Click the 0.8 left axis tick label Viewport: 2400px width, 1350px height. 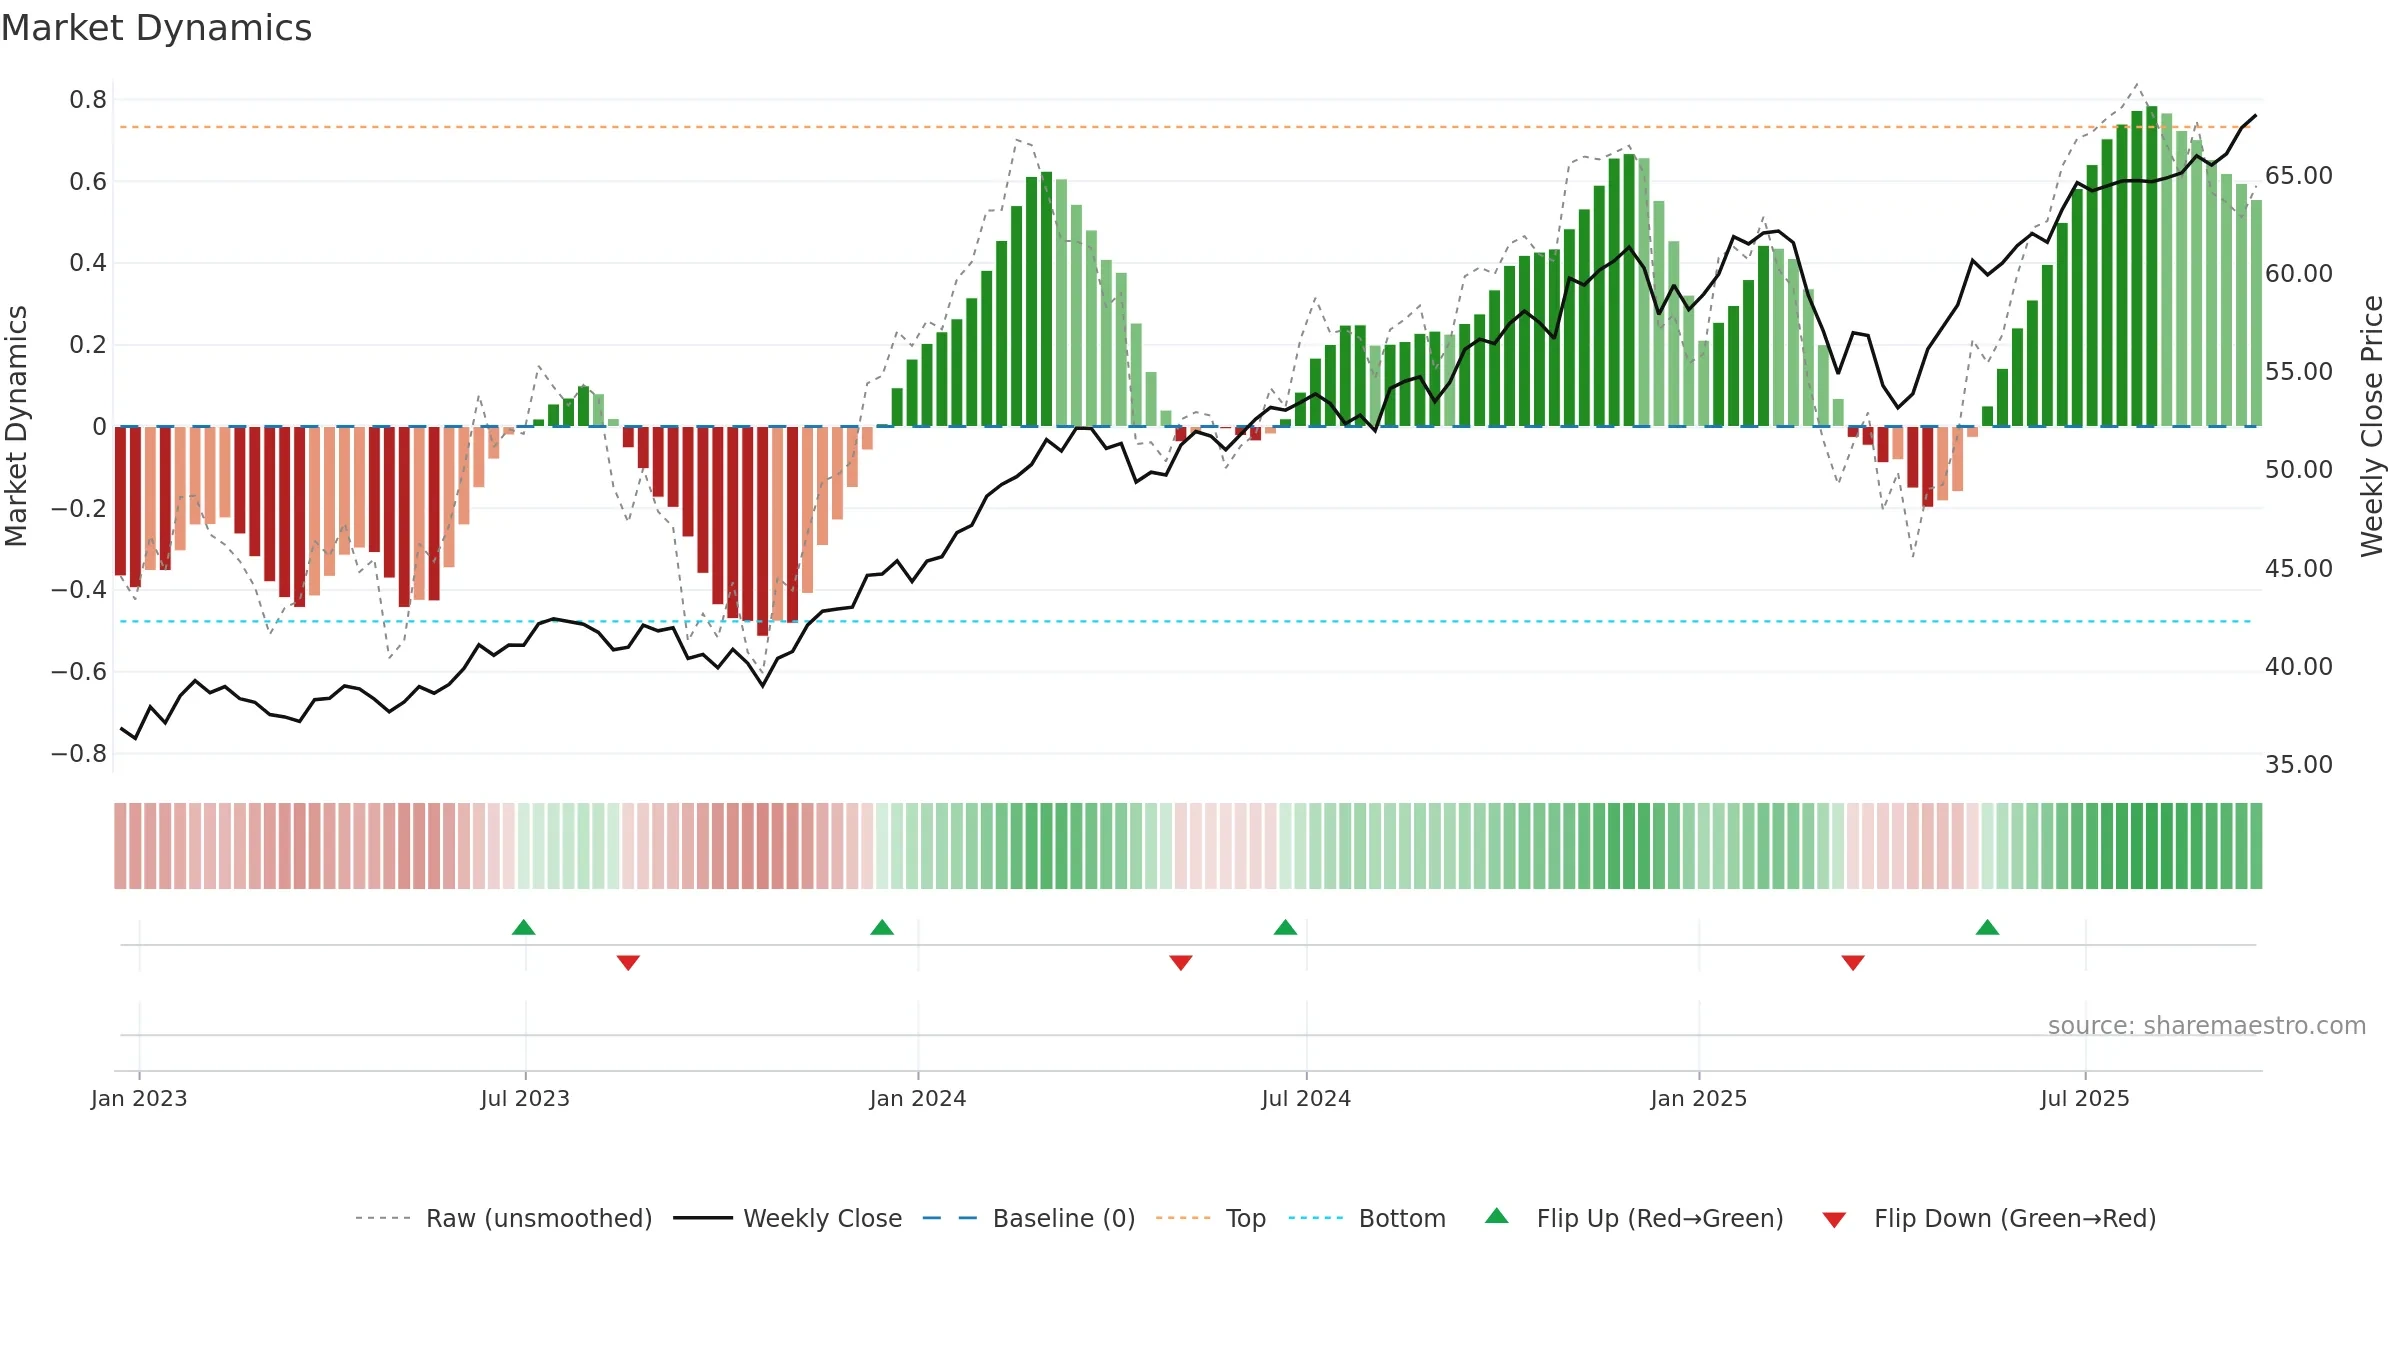tap(88, 99)
